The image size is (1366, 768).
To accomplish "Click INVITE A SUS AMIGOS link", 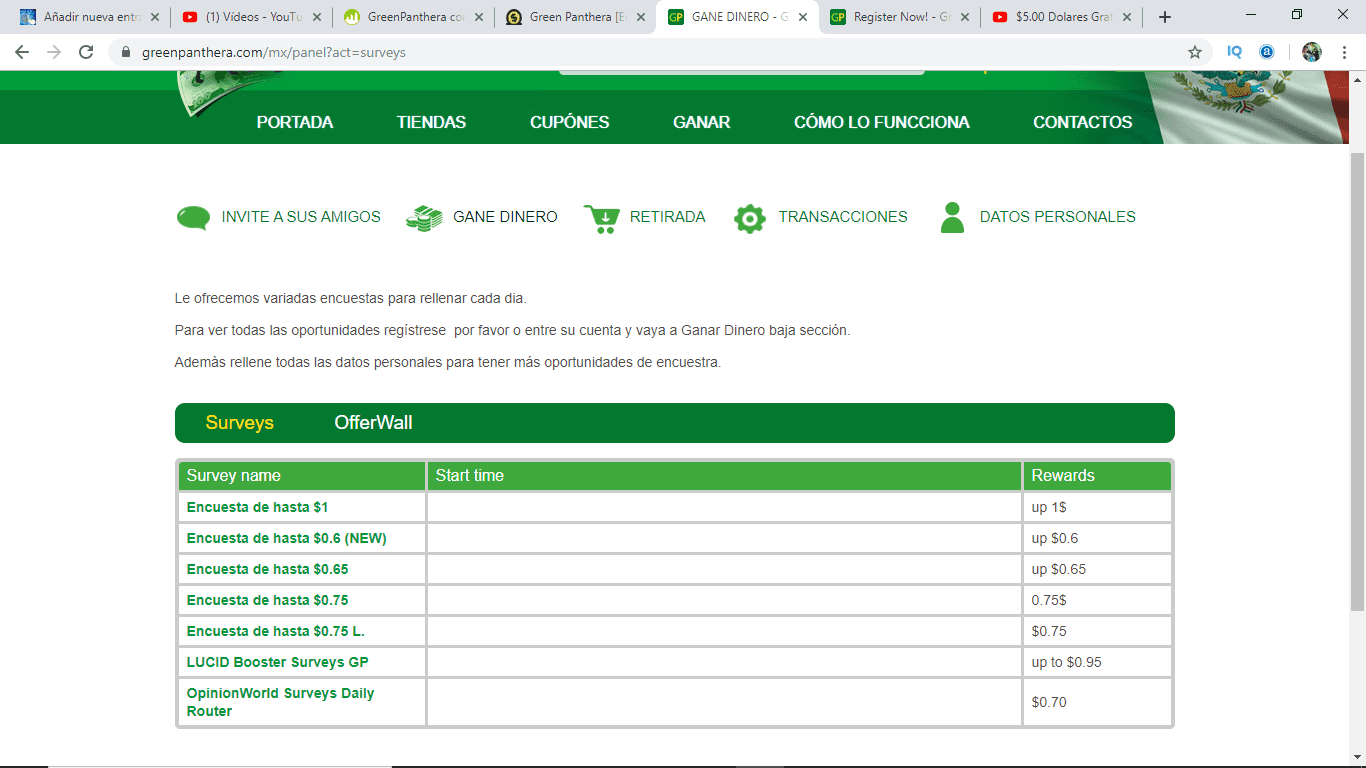I will click(x=301, y=217).
